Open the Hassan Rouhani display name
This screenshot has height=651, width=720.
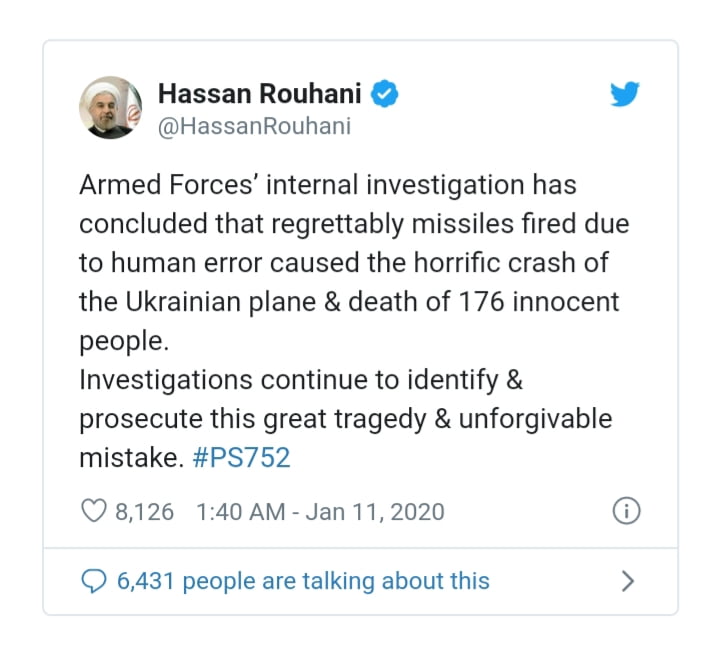(259, 94)
